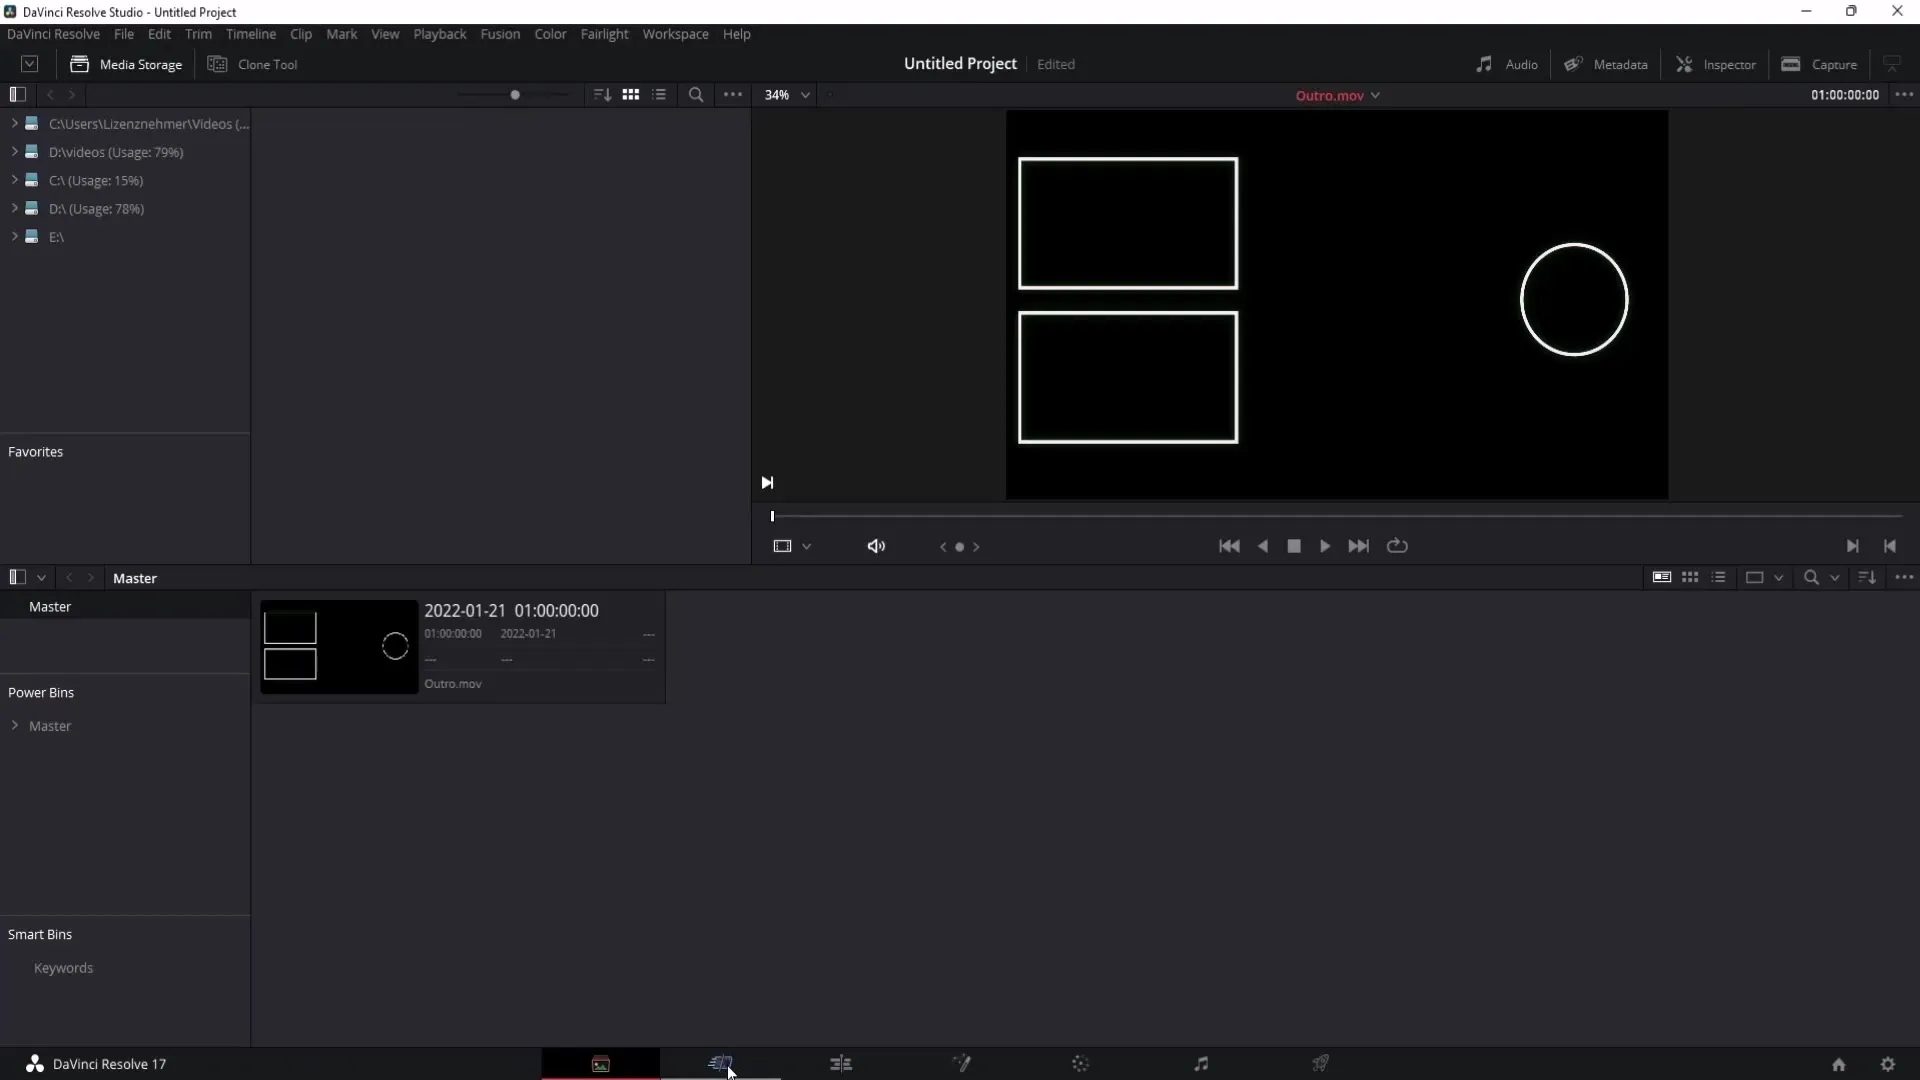Switch to the Cut page
The height and width of the screenshot is (1080, 1920).
(x=720, y=1064)
